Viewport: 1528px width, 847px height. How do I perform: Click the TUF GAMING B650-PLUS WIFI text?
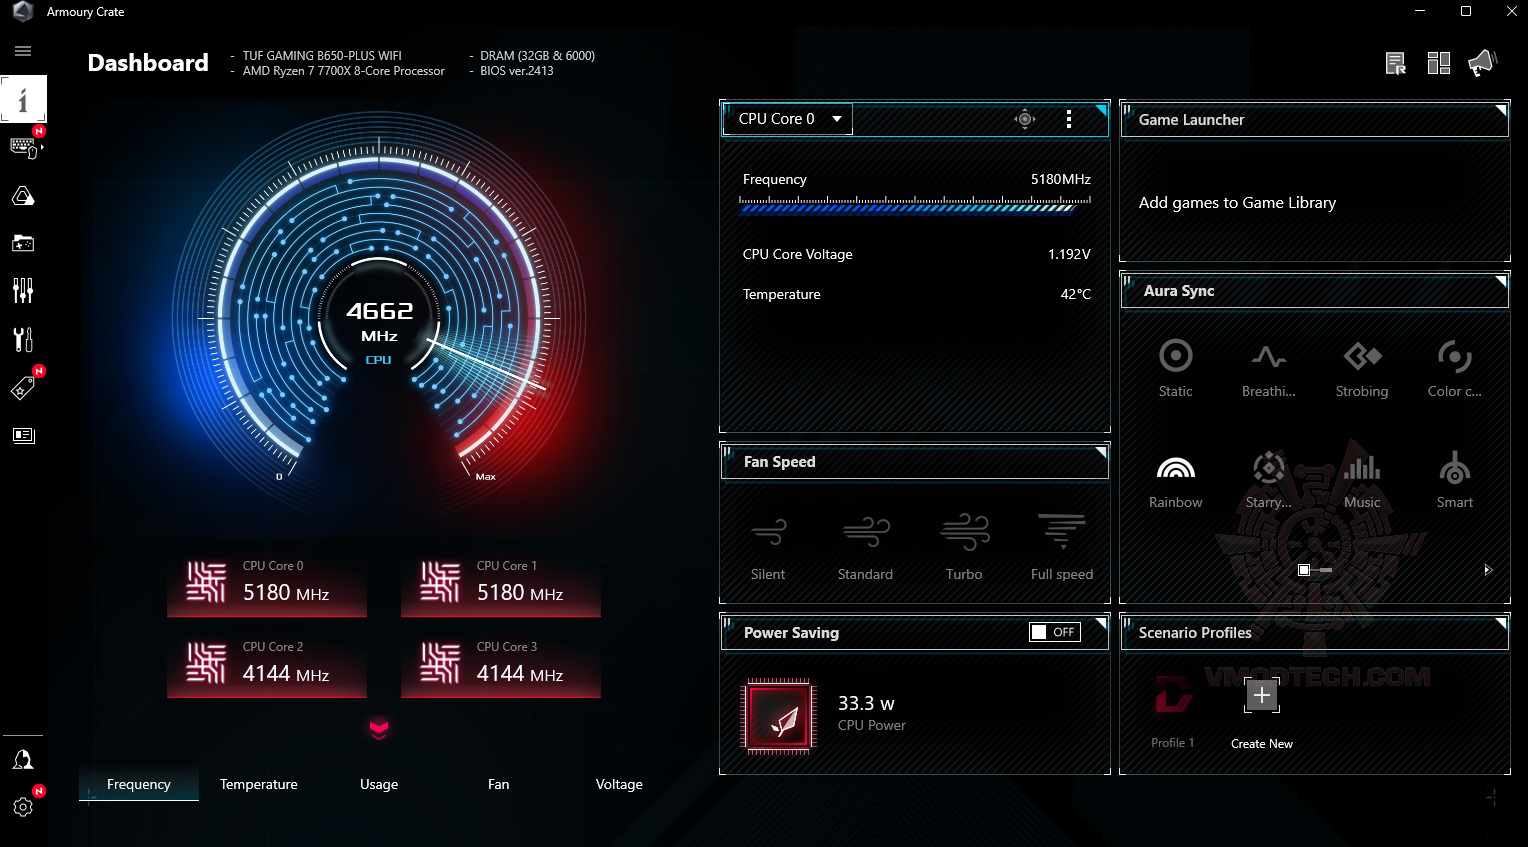[x=322, y=56]
